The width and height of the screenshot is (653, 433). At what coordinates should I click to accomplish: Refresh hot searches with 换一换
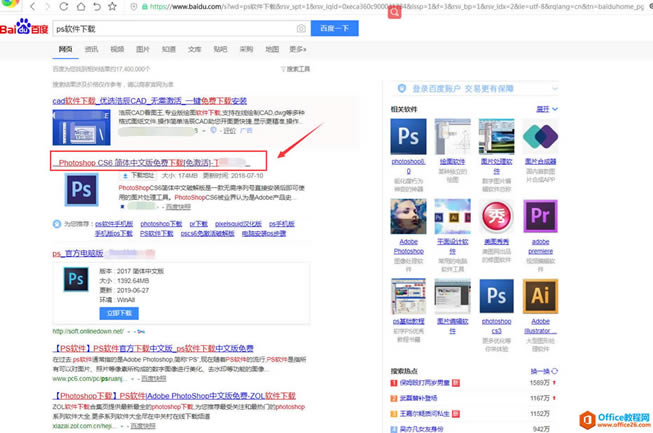click(544, 371)
